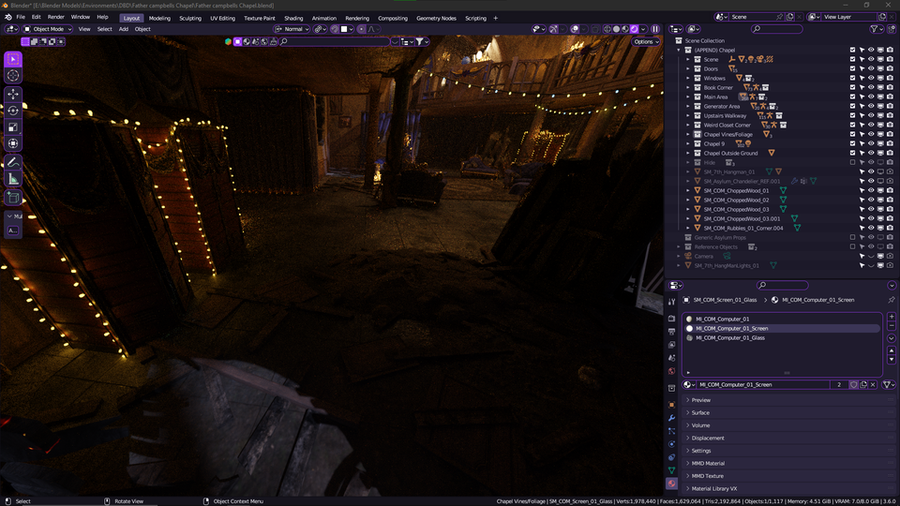The image size is (900, 506).
Task: Open the File menu
Action: 21,17
